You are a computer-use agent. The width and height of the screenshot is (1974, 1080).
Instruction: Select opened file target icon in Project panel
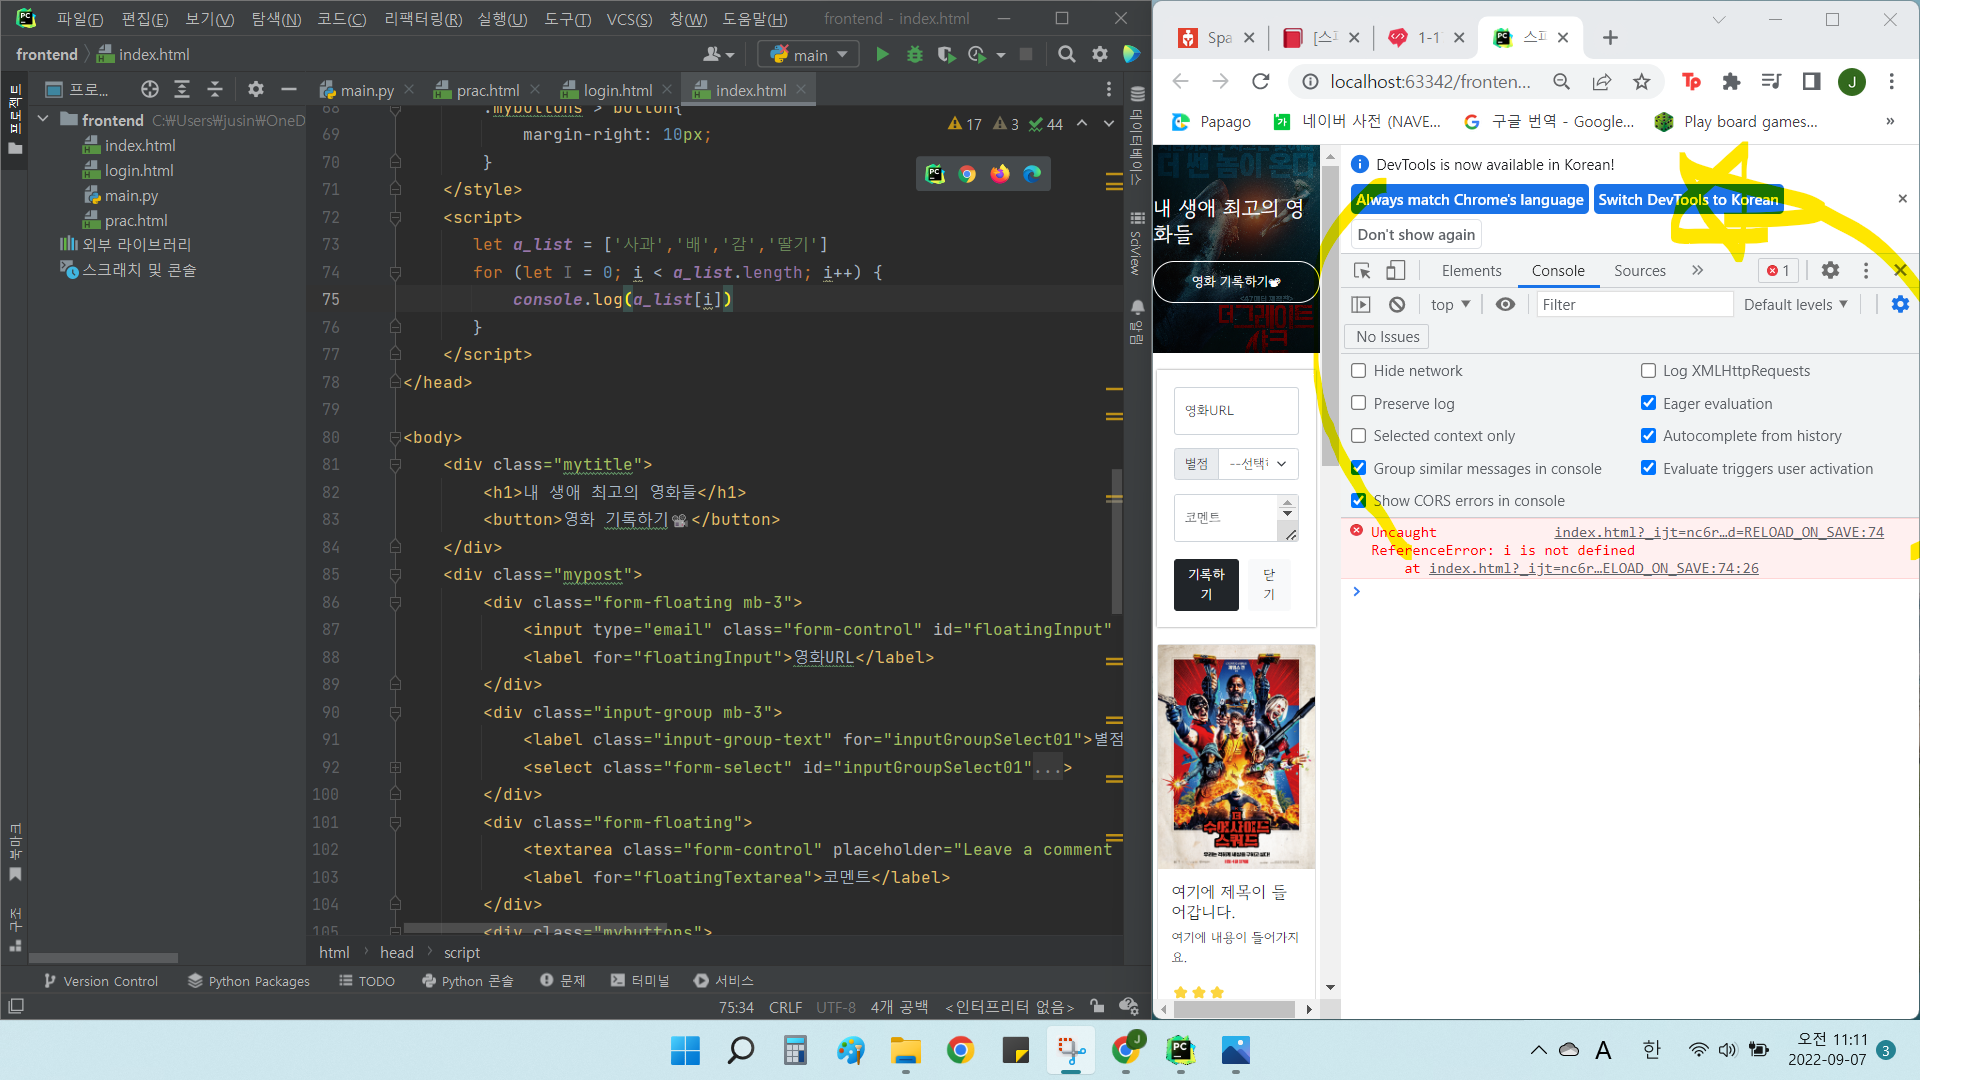click(x=150, y=90)
